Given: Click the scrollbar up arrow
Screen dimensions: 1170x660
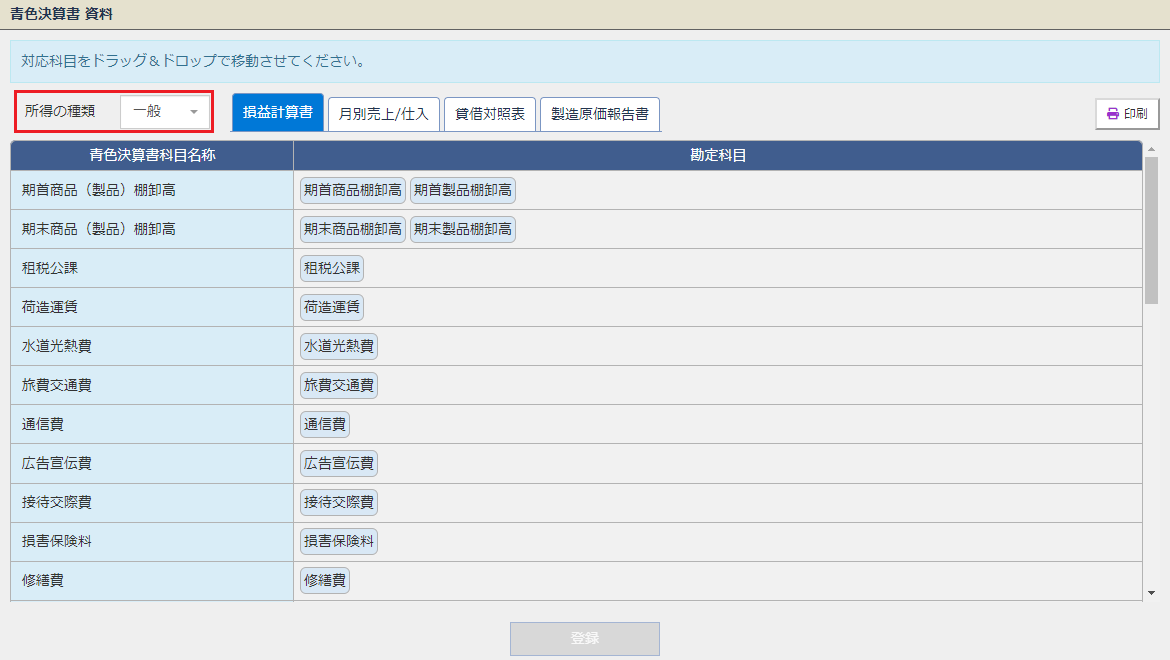Looking at the screenshot, I should (x=1151, y=149).
